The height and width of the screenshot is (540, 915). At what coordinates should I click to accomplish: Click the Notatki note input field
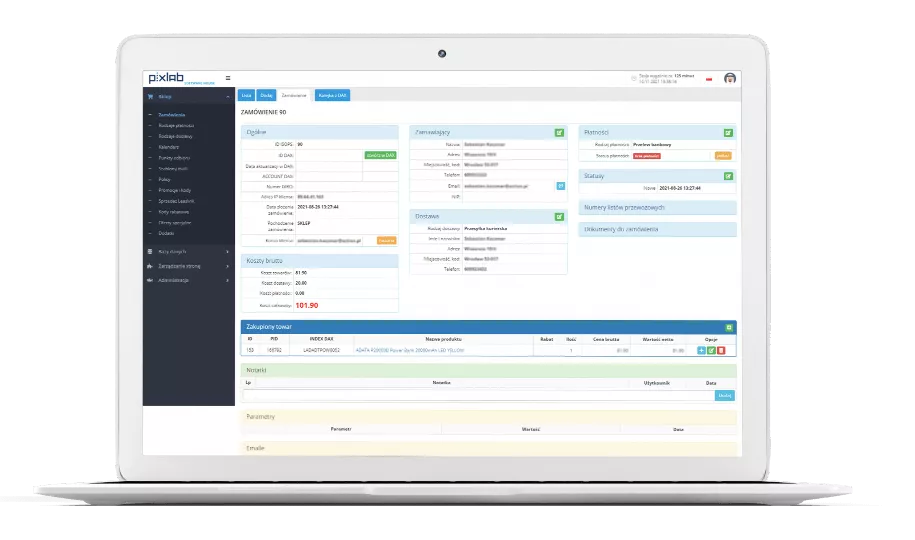(479, 396)
